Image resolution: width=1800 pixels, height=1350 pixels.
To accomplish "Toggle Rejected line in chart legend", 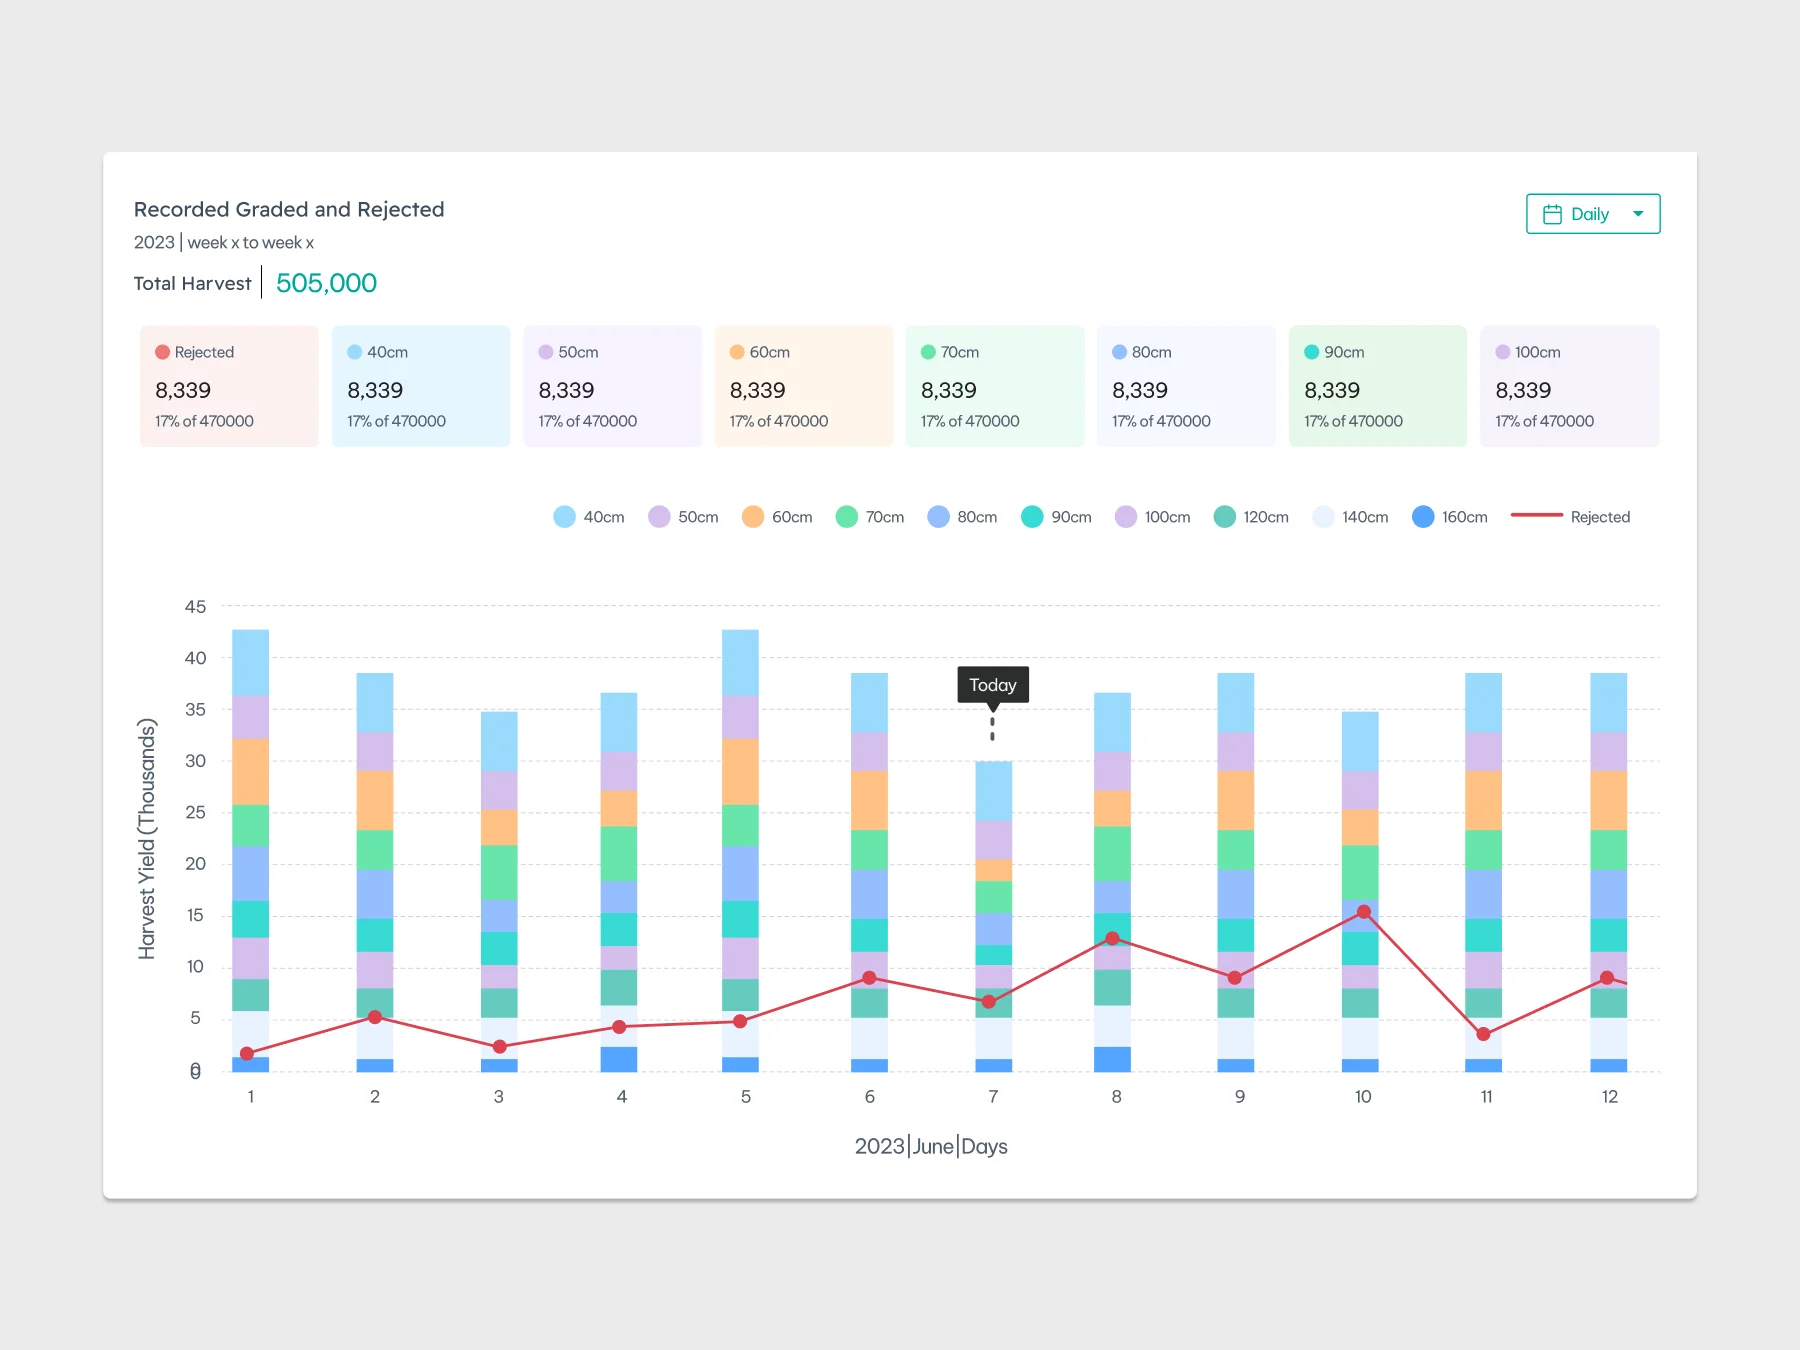I will 1570,517.
